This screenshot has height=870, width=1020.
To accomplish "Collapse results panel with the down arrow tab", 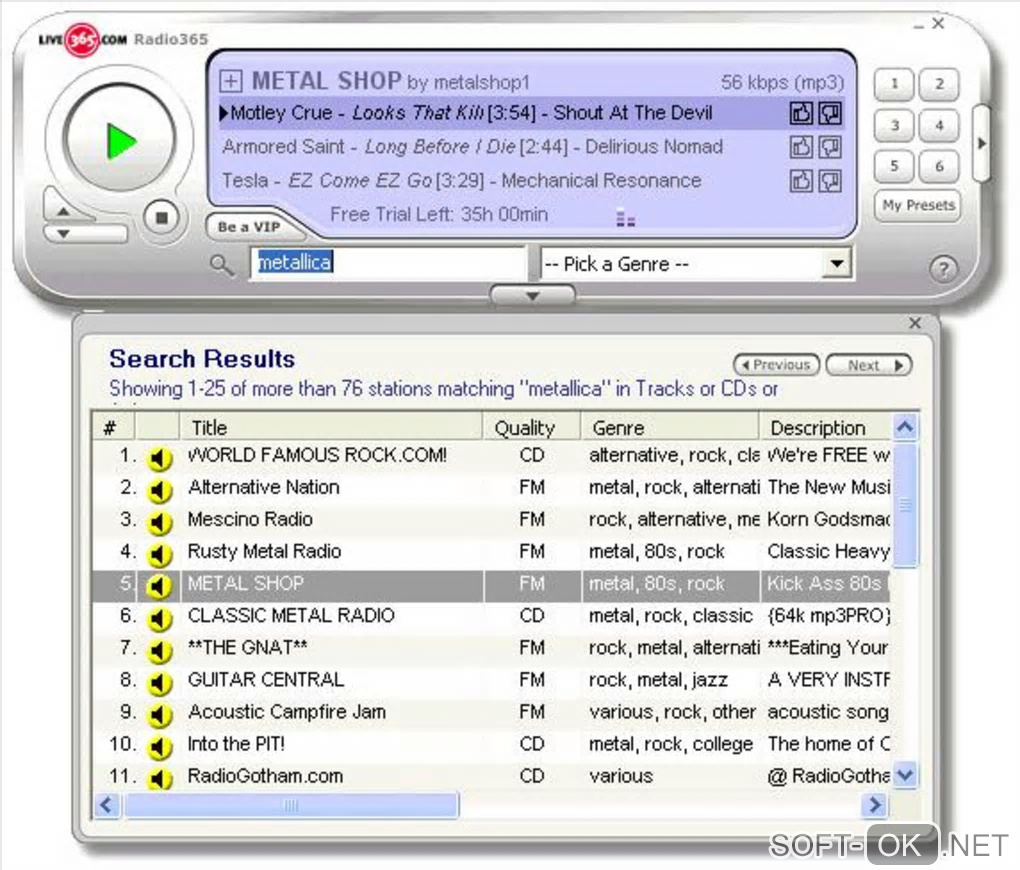I will pyautogui.click(x=532, y=296).
